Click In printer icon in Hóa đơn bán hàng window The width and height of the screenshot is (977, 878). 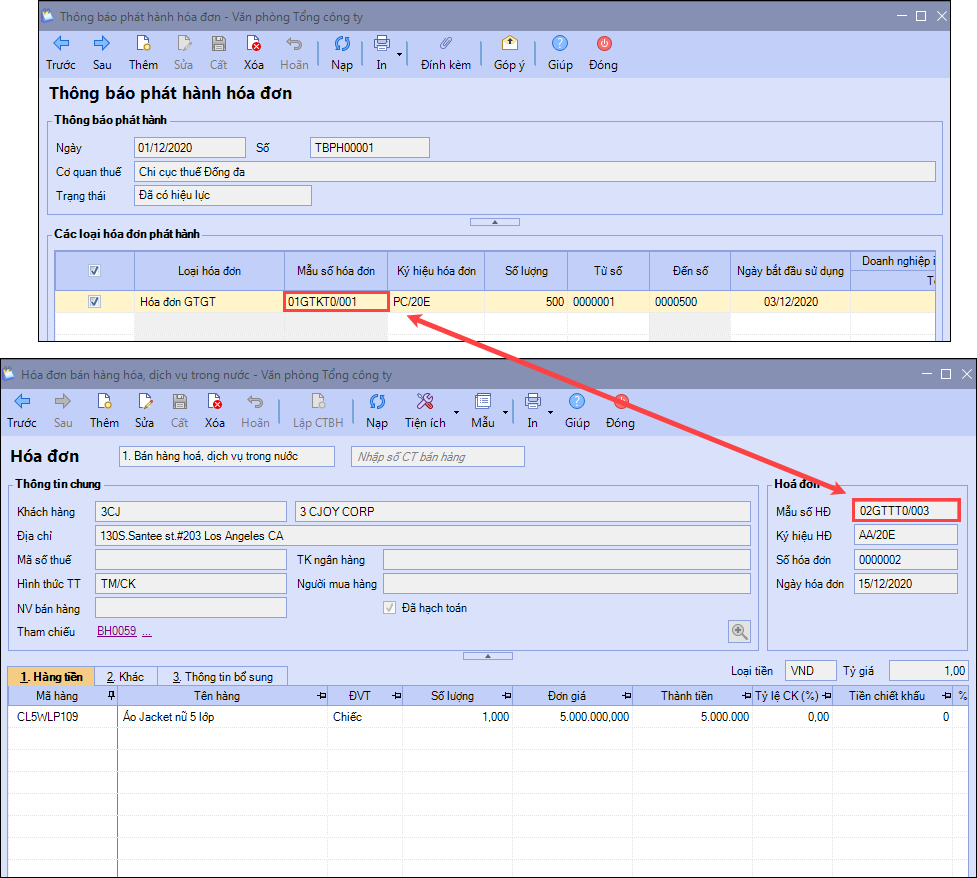(x=532, y=401)
